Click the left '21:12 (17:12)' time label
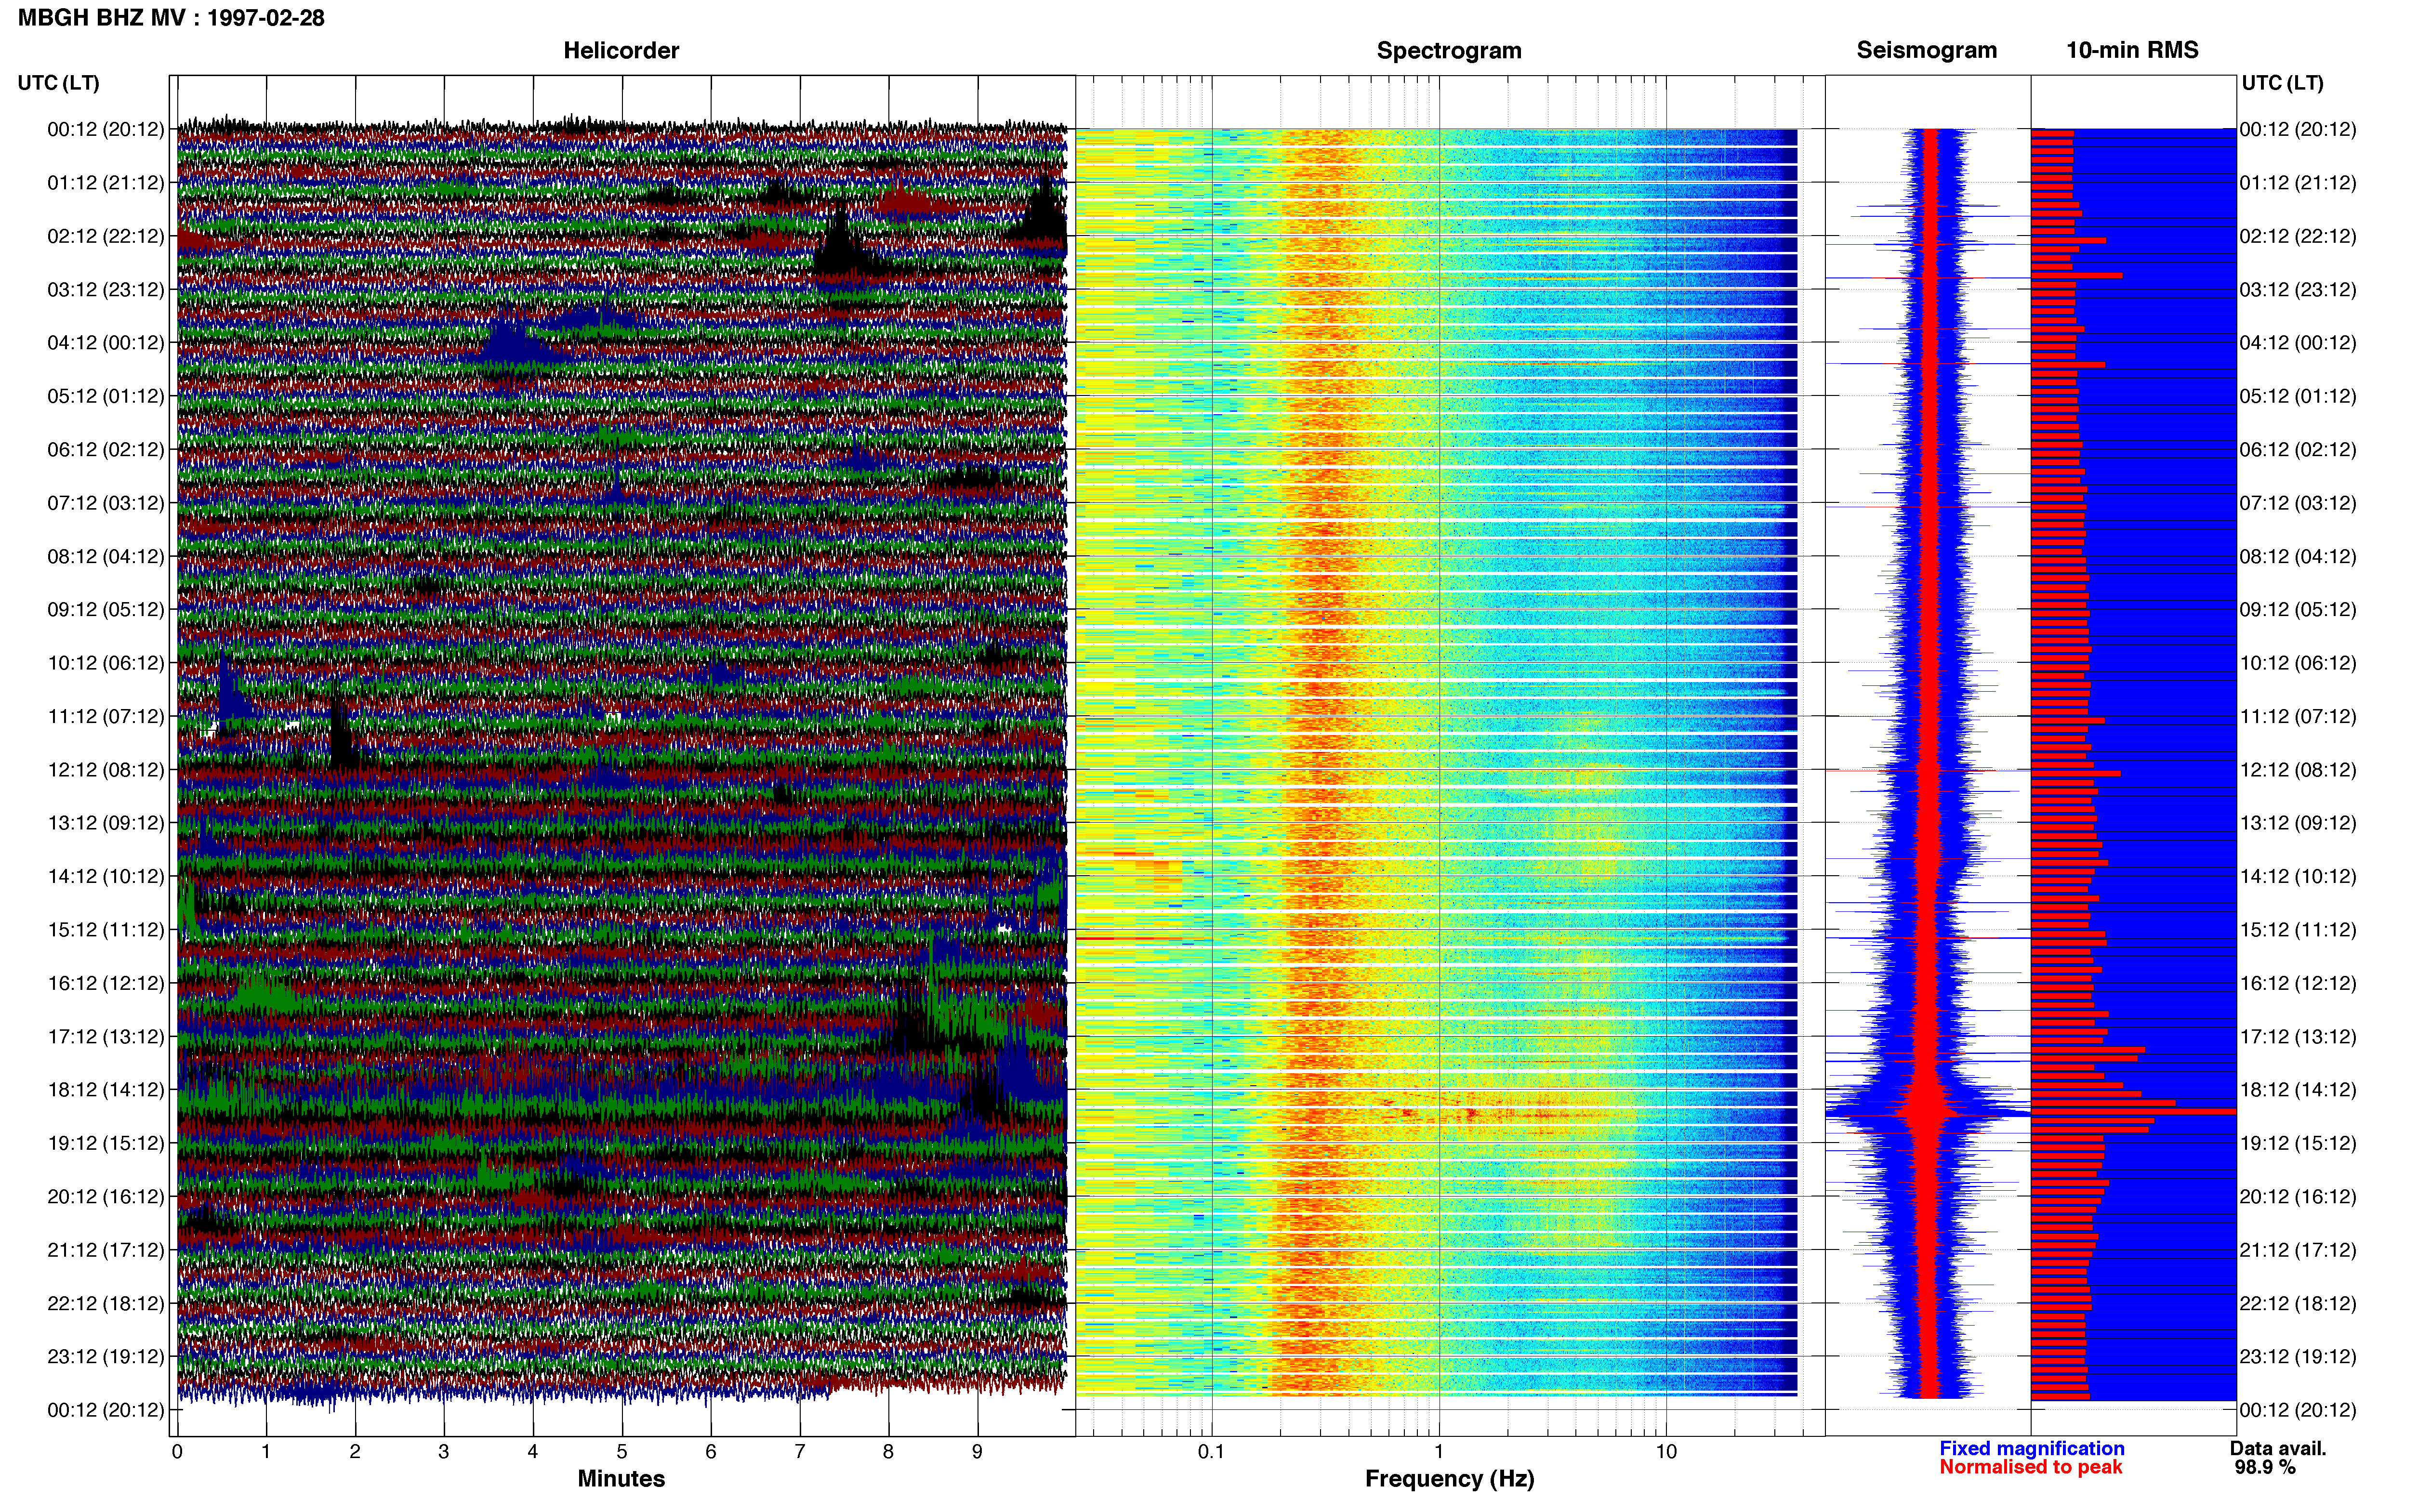The height and width of the screenshot is (1512, 2418). pyautogui.click(x=106, y=1250)
